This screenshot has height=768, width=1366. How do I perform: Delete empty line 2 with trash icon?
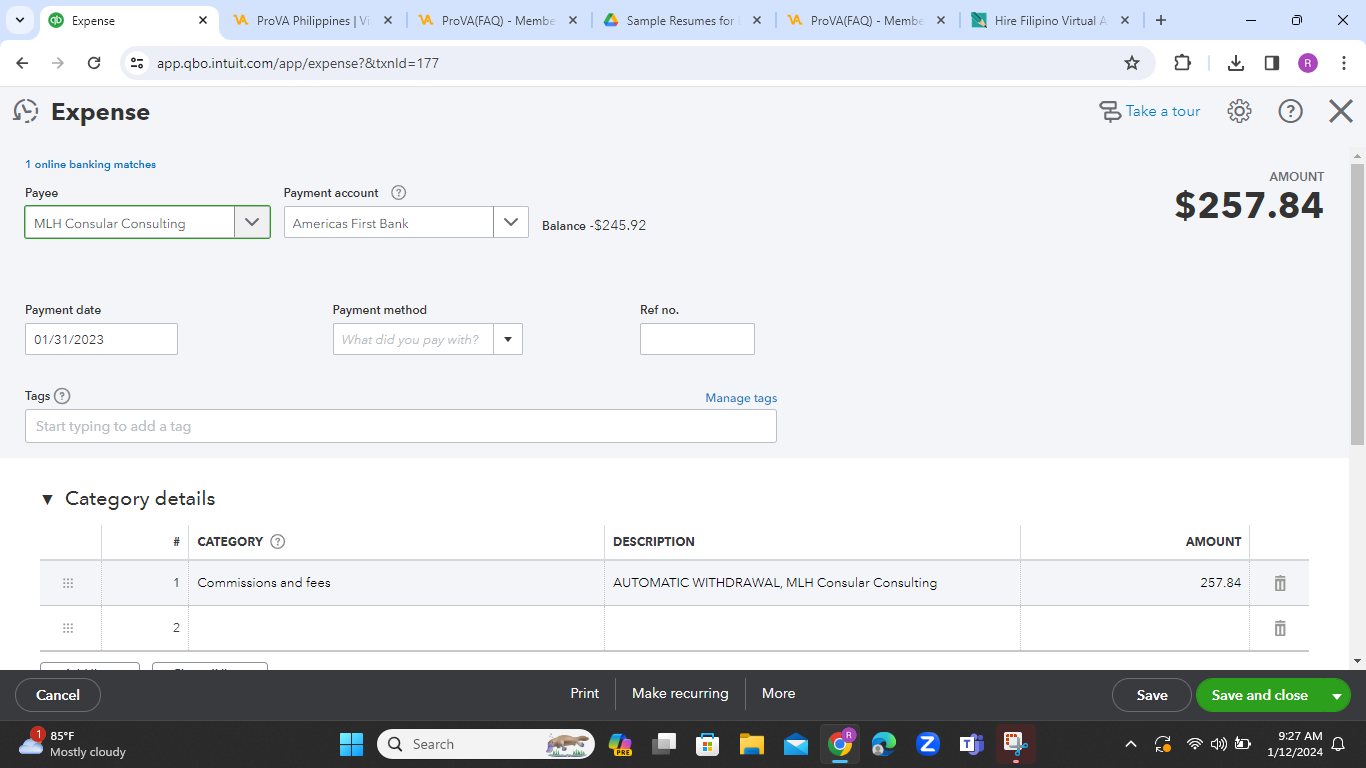[1280, 628]
